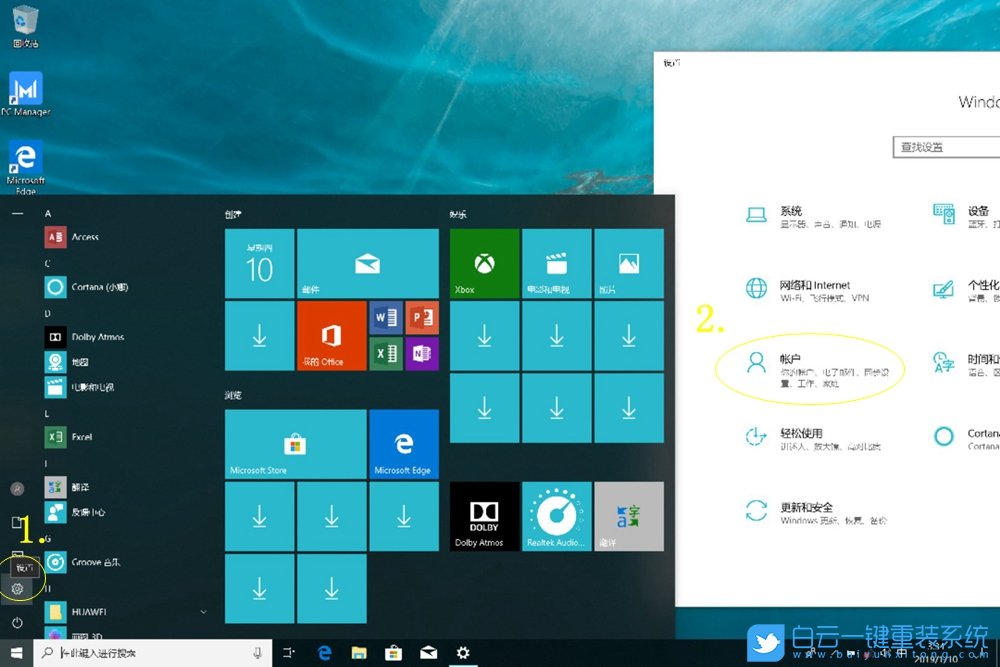This screenshot has height=667, width=1000.
Task: Click the Power icon in Start menu
Action: click(17, 622)
